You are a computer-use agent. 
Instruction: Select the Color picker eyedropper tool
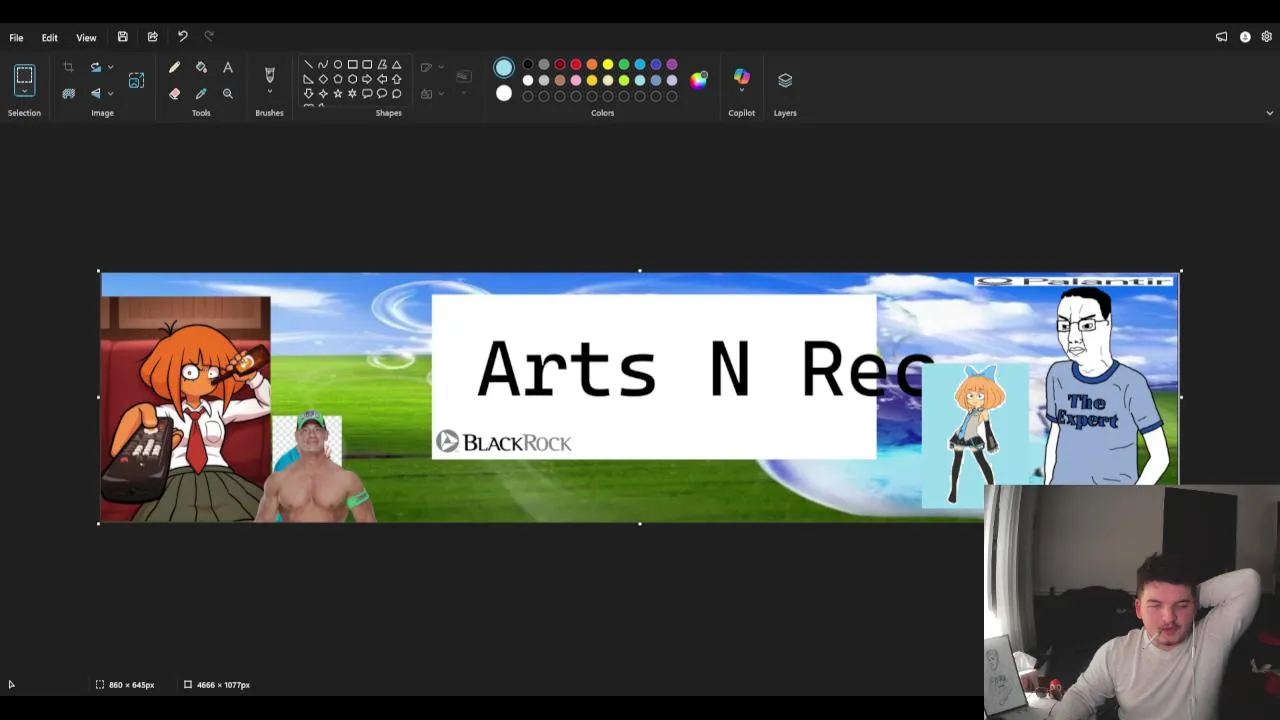201,93
